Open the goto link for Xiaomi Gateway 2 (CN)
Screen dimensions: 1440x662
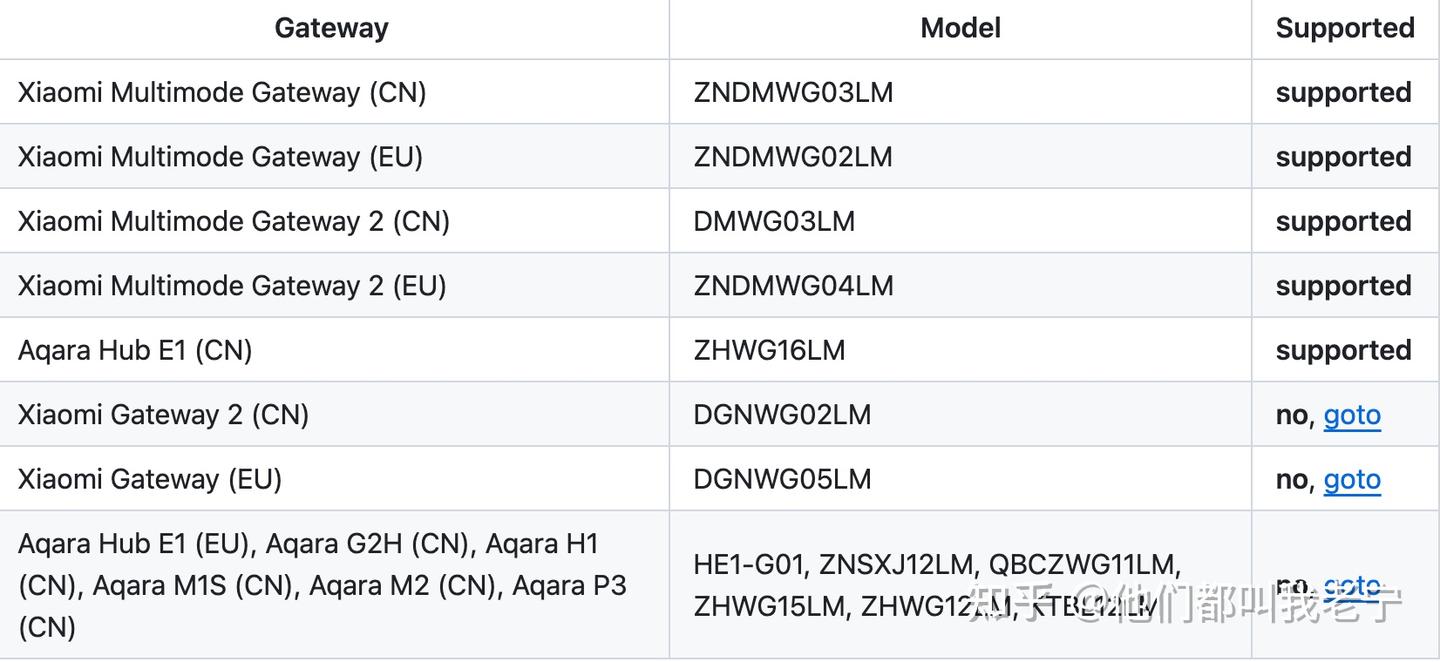(1352, 415)
